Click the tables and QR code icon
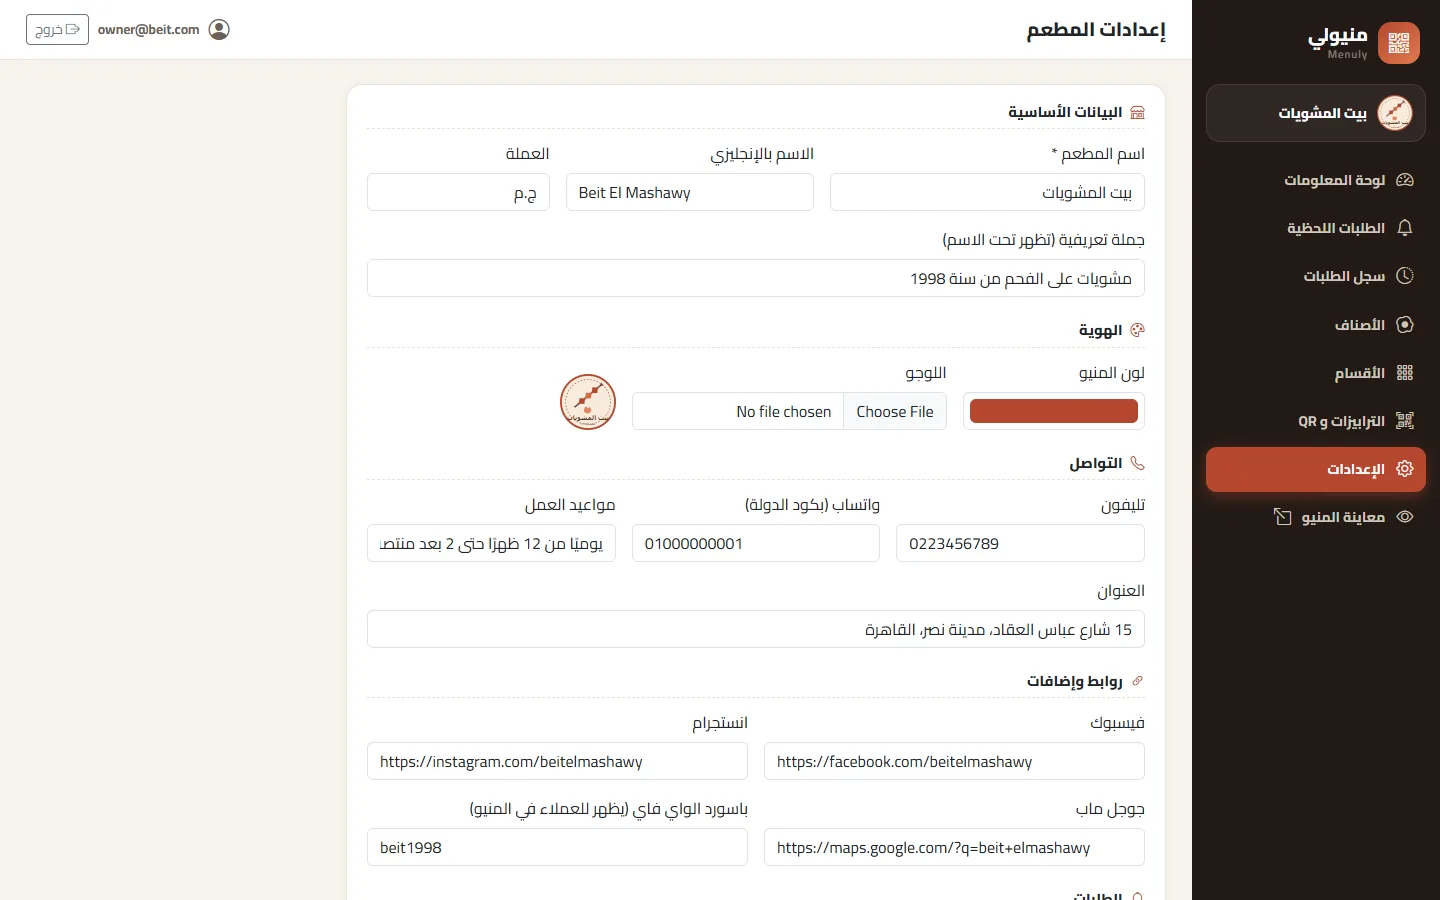The height and width of the screenshot is (900, 1440). tap(1405, 421)
